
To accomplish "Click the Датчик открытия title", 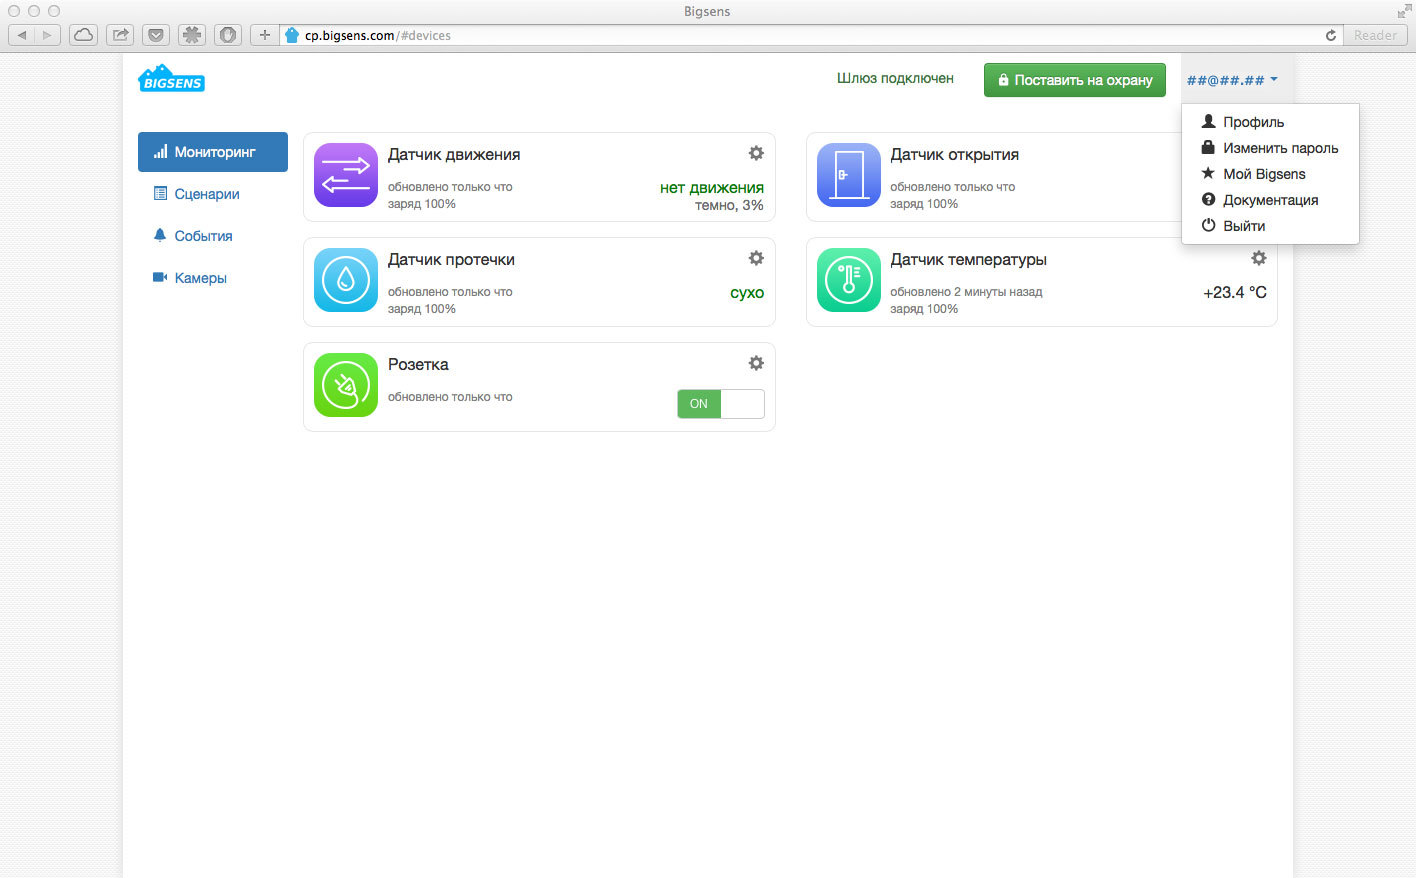I will (955, 155).
